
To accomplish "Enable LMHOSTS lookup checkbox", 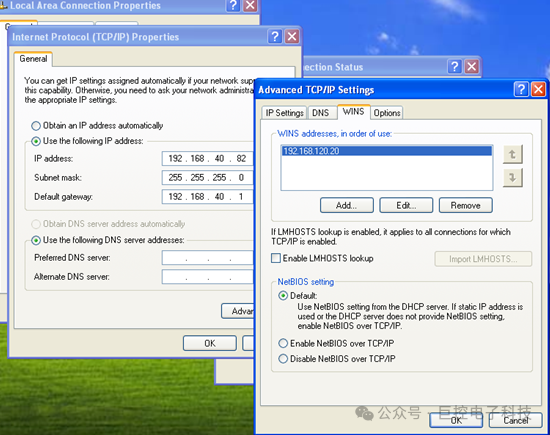I will click(276, 258).
